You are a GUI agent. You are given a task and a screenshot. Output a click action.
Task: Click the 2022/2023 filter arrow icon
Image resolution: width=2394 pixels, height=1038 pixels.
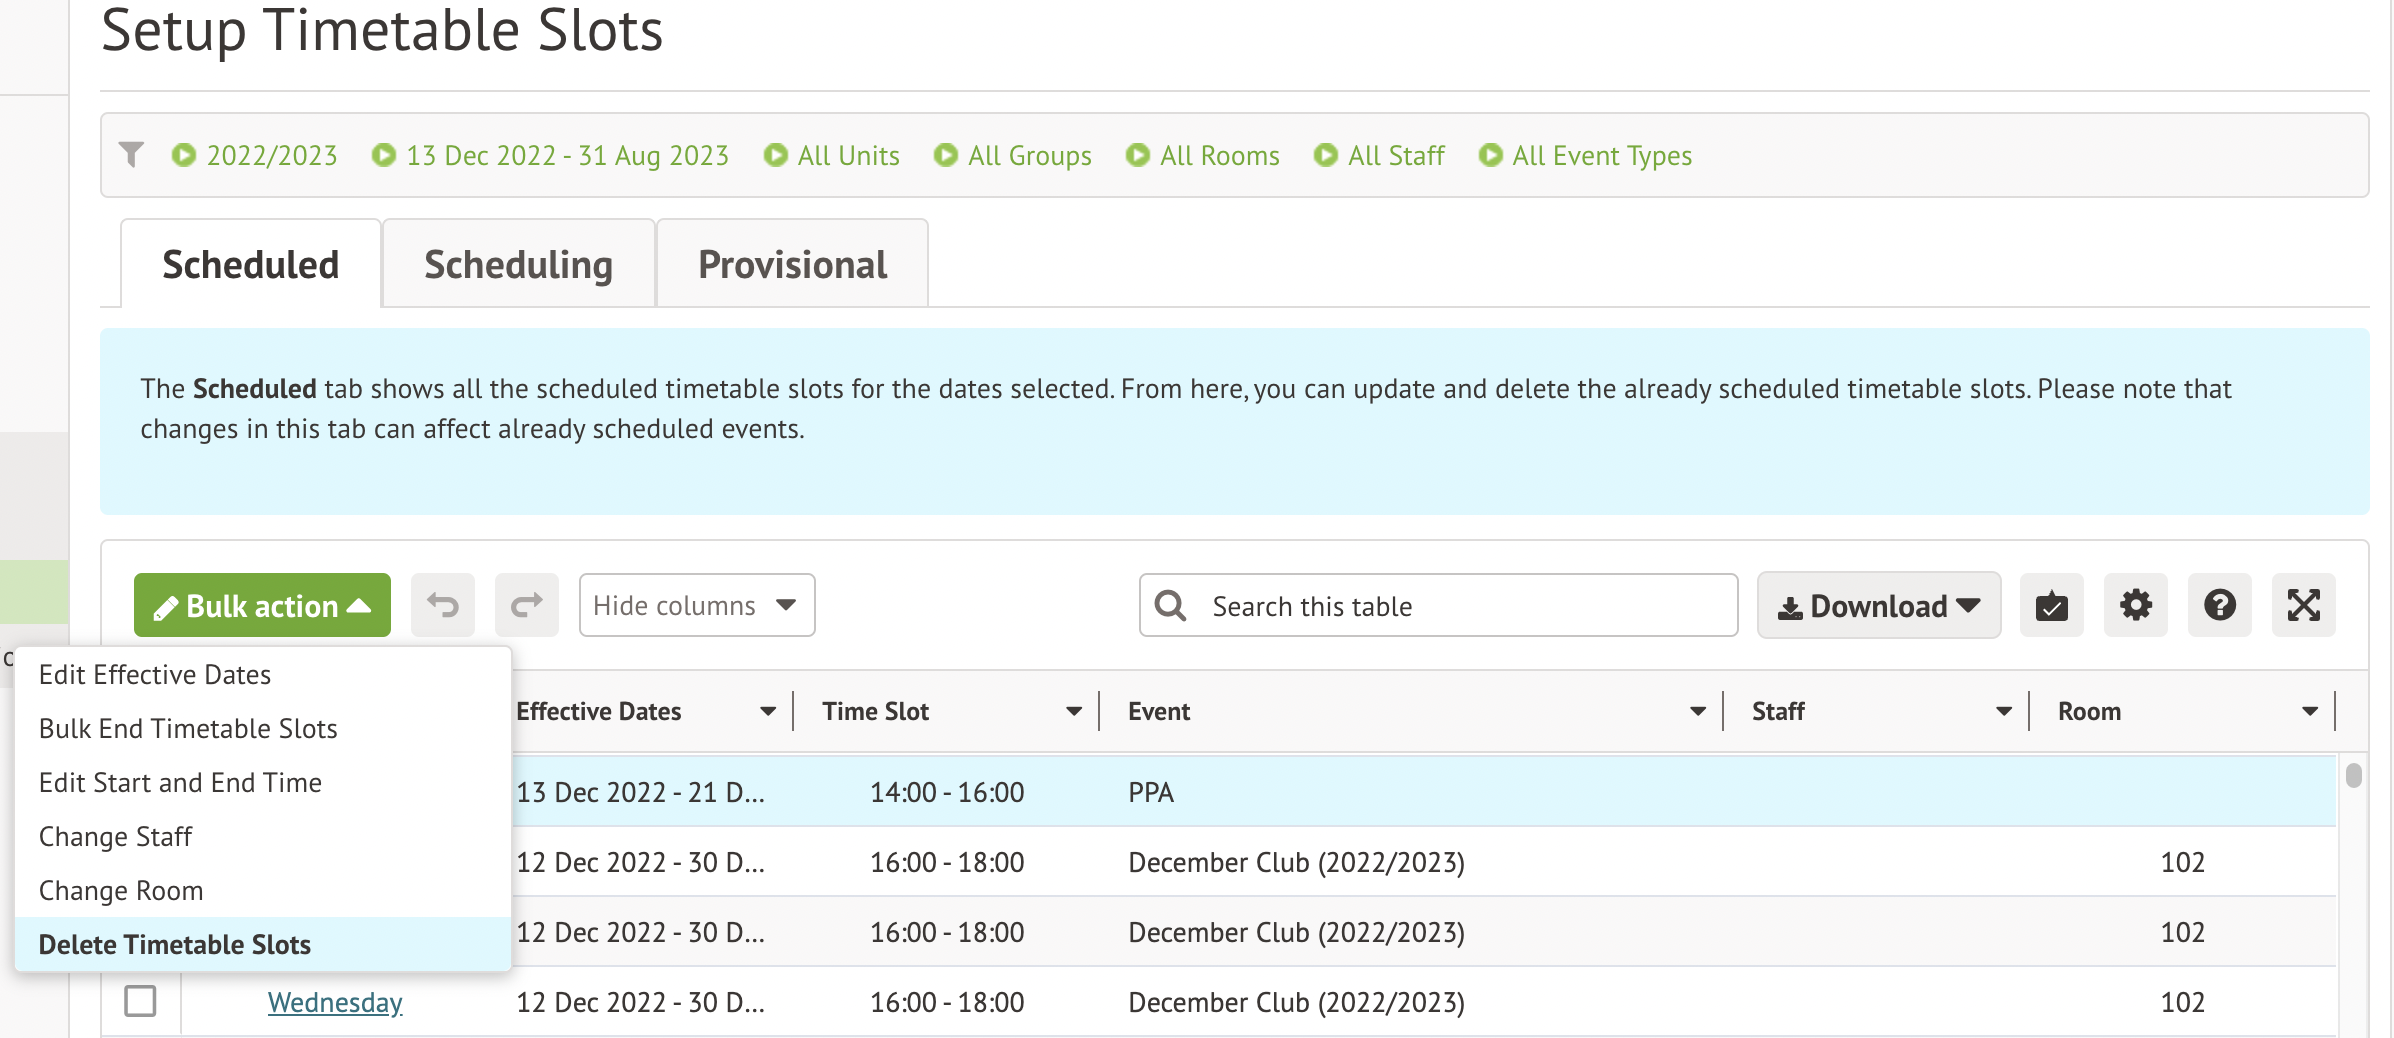coord(183,155)
